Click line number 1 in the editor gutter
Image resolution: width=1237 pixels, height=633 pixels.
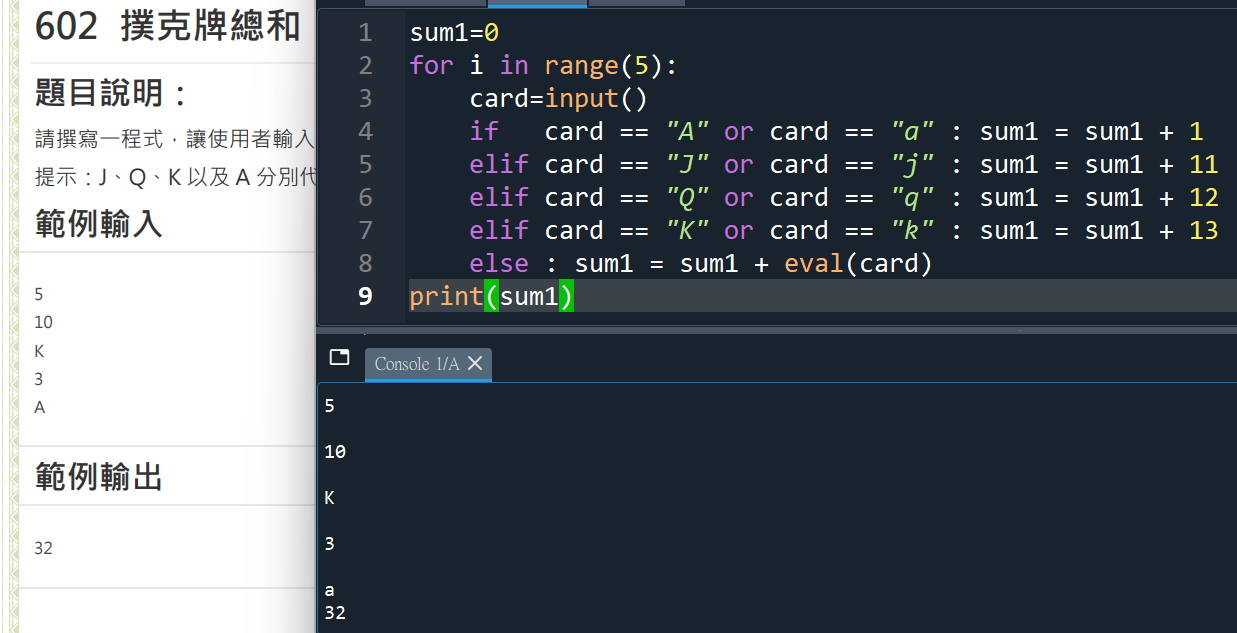click(x=364, y=33)
